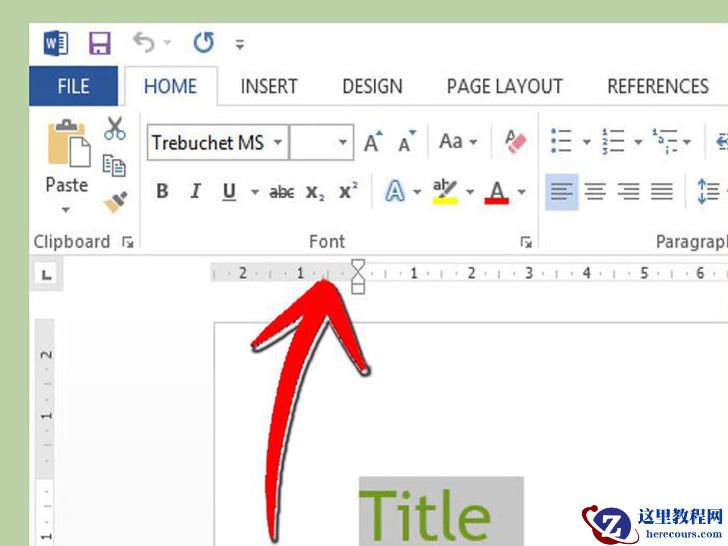Align text left
The width and height of the screenshot is (728, 546).
coord(562,191)
